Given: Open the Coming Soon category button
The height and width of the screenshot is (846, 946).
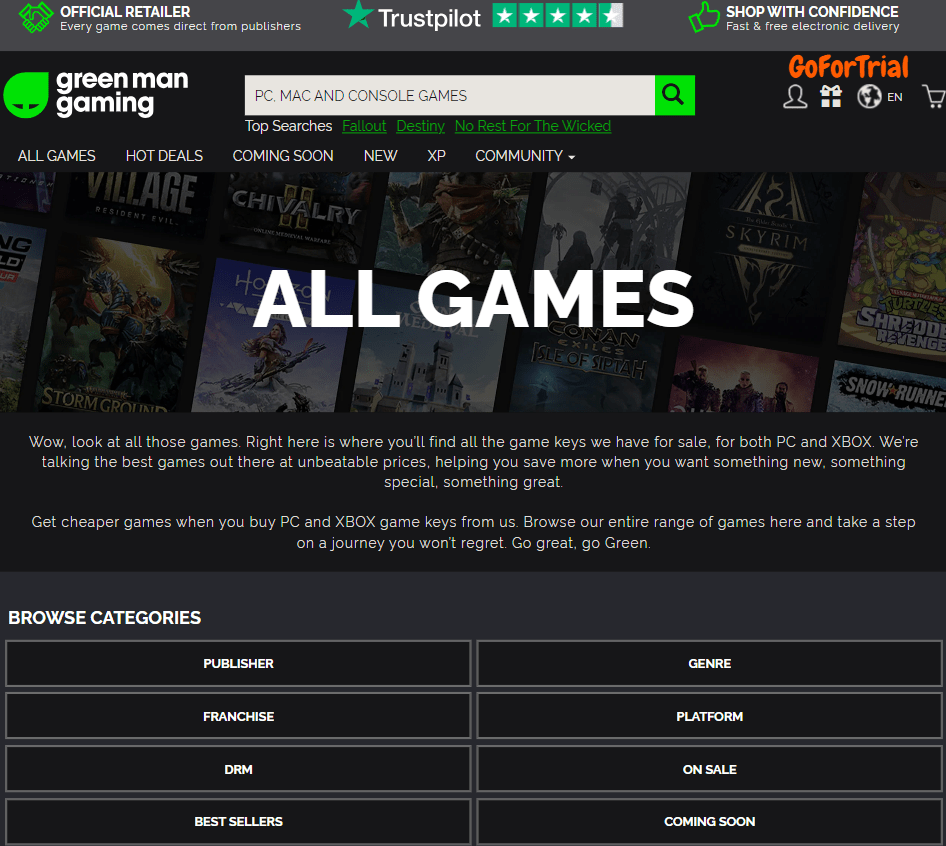Looking at the screenshot, I should (x=710, y=822).
